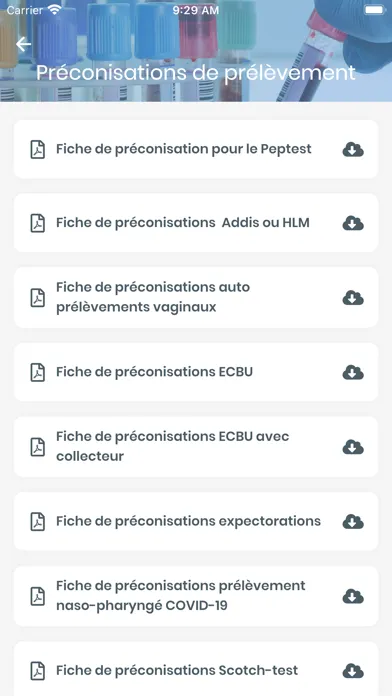The height and width of the screenshot is (696, 392).
Task: Click PDF icon of Peptest fiche
Action: click(x=38, y=150)
